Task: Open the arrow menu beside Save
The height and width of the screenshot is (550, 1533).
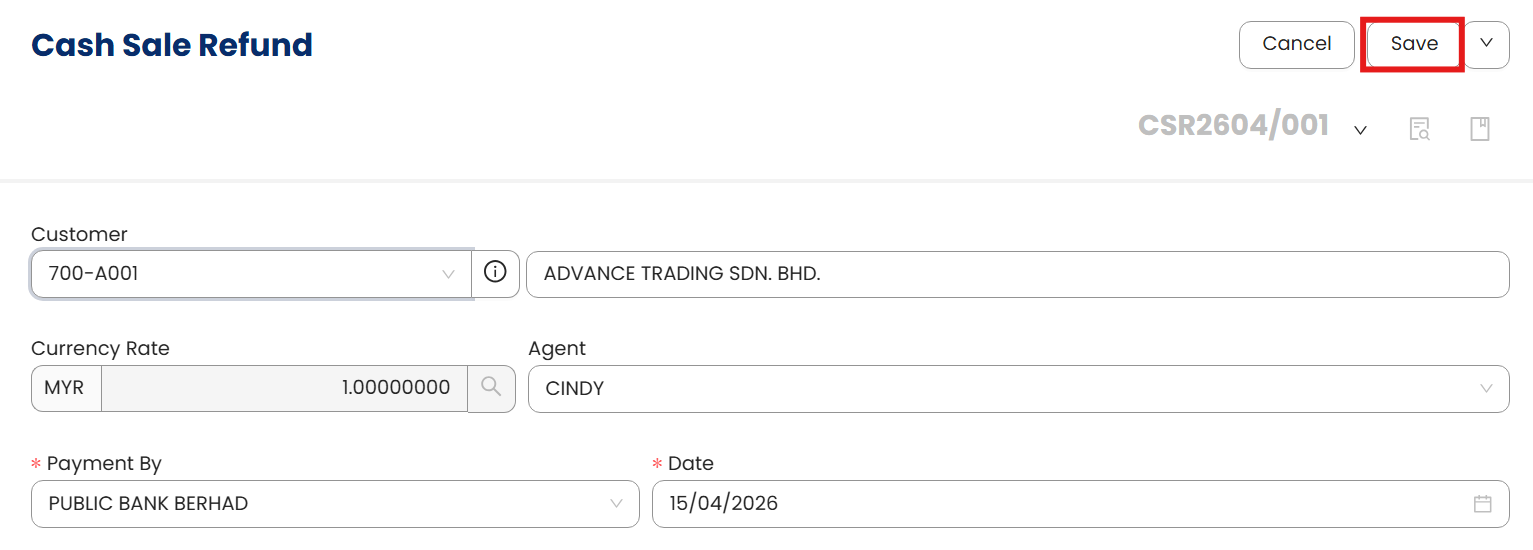Action: click(x=1486, y=44)
